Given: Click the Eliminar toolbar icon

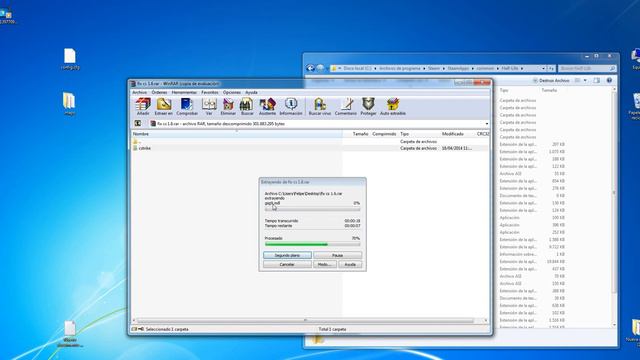Looking at the screenshot, I should (228, 107).
